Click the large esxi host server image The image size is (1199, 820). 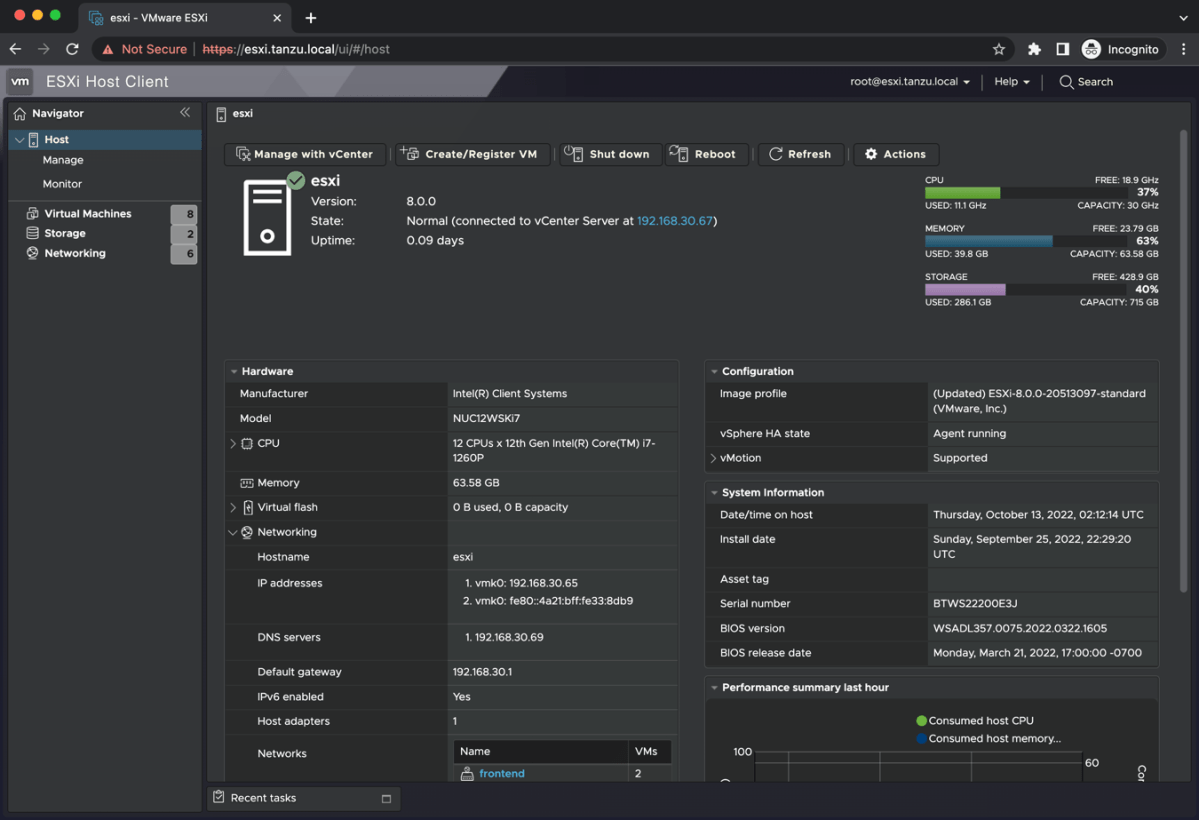click(267, 217)
